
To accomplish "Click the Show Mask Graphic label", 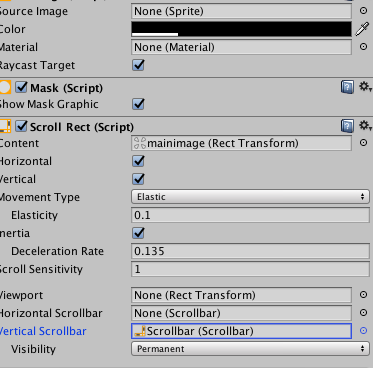I will (49, 104).
